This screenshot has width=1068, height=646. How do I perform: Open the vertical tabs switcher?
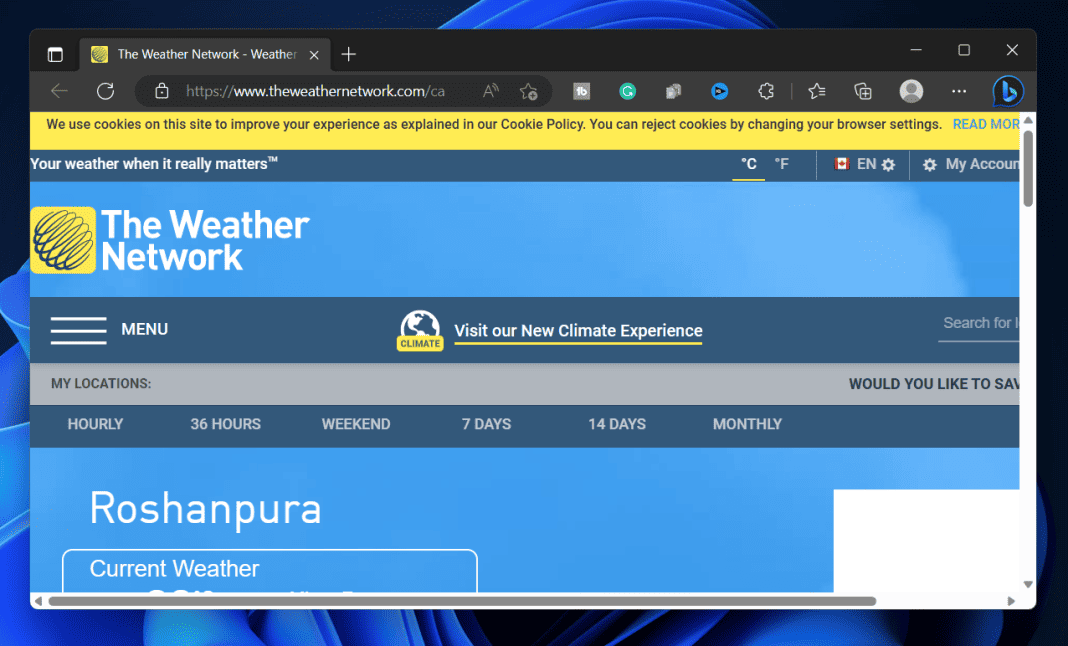pyautogui.click(x=54, y=53)
